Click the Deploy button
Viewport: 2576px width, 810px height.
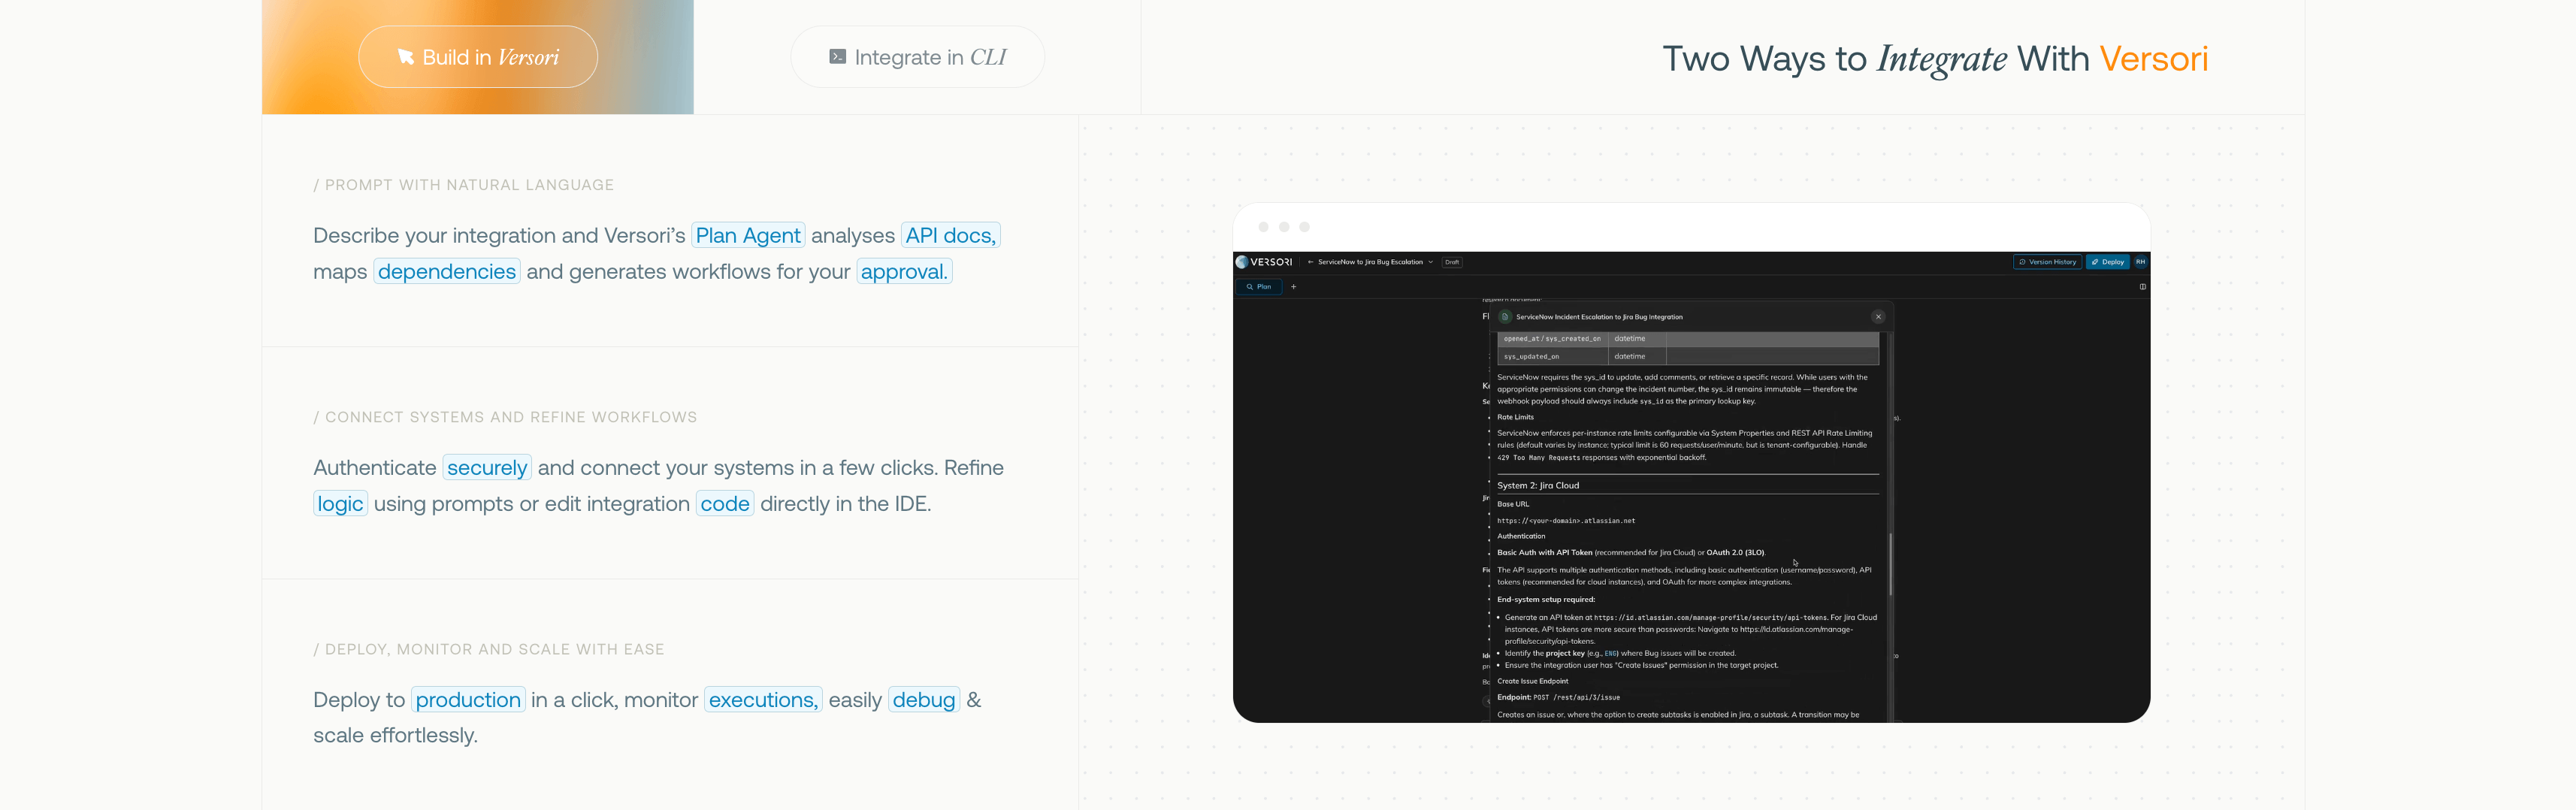2108,262
